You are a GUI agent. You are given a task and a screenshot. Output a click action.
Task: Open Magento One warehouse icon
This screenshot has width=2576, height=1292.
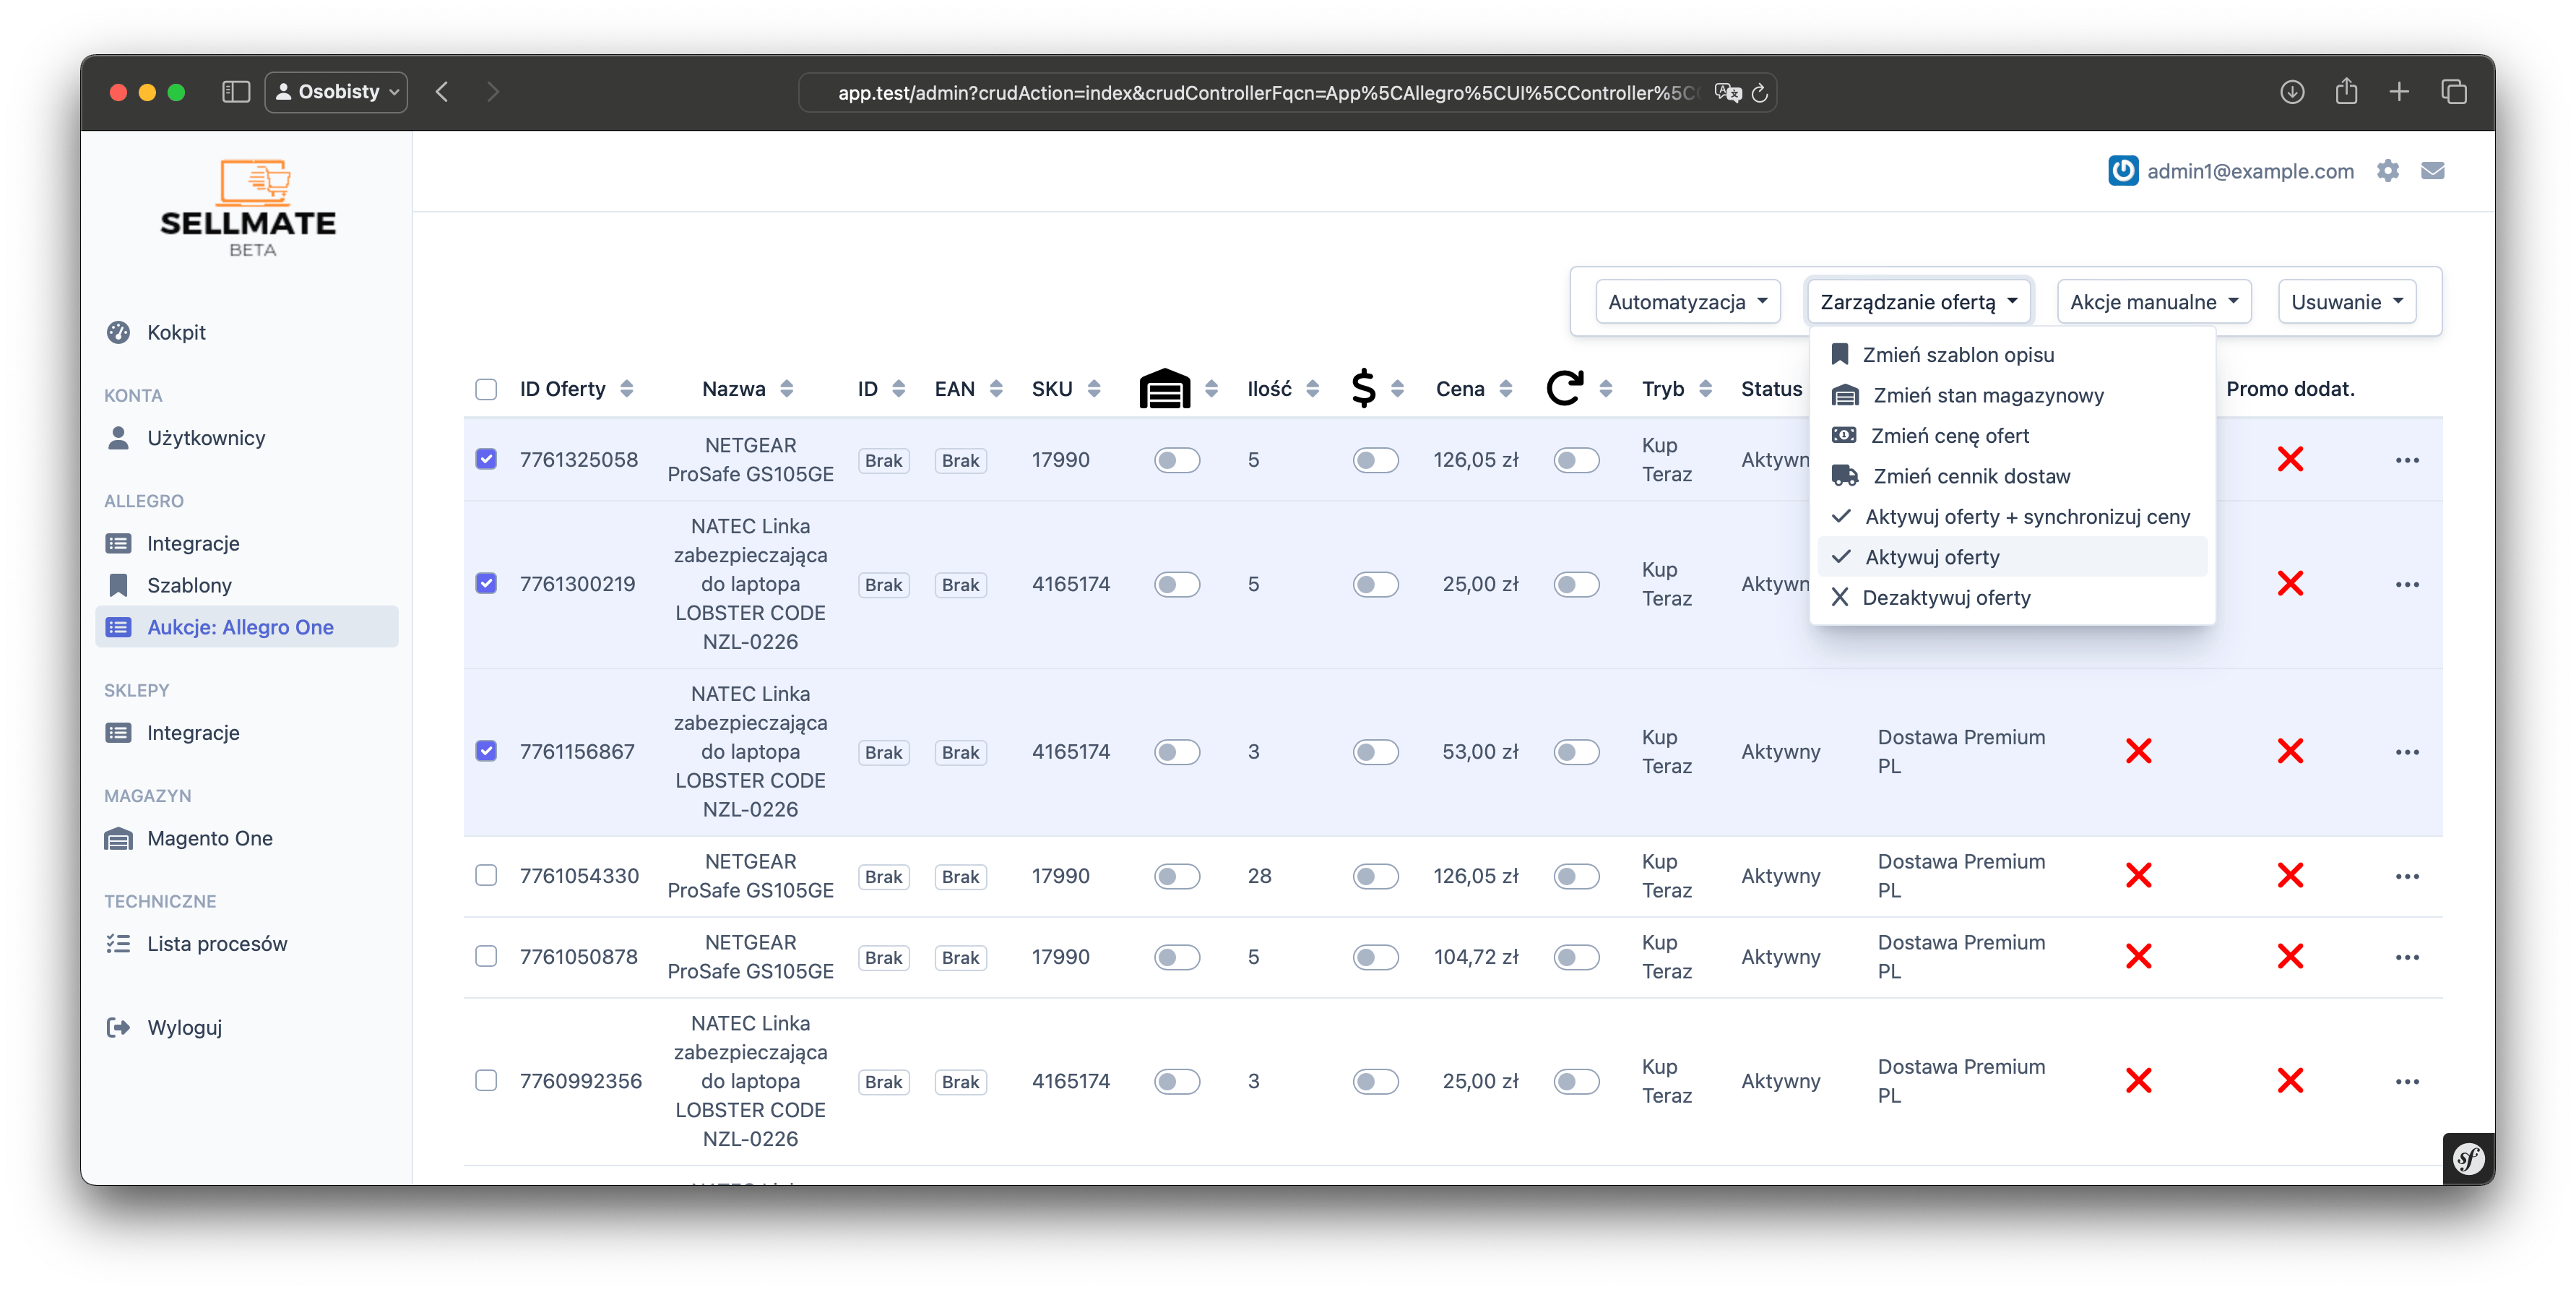click(x=118, y=838)
